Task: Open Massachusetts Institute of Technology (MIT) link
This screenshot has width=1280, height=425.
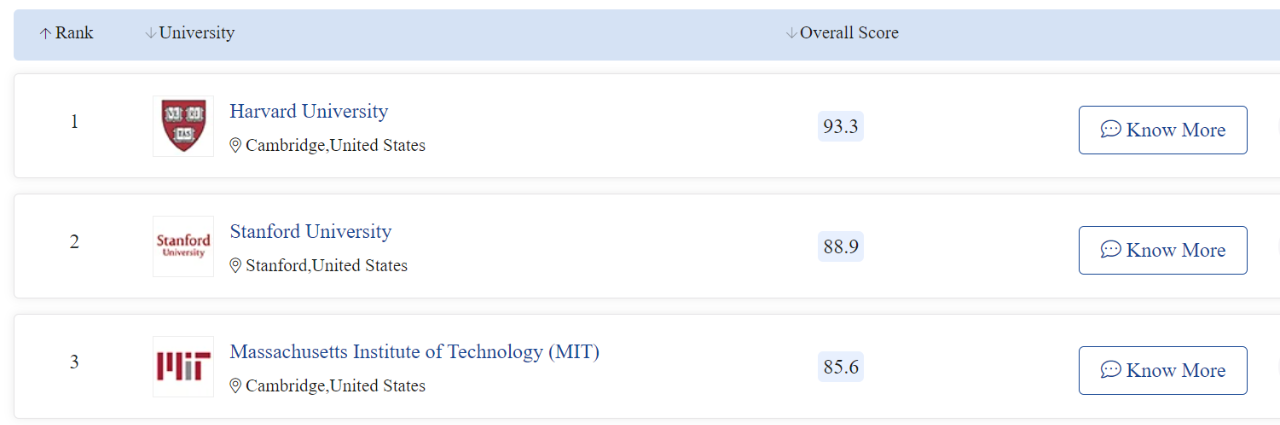Action: (415, 351)
